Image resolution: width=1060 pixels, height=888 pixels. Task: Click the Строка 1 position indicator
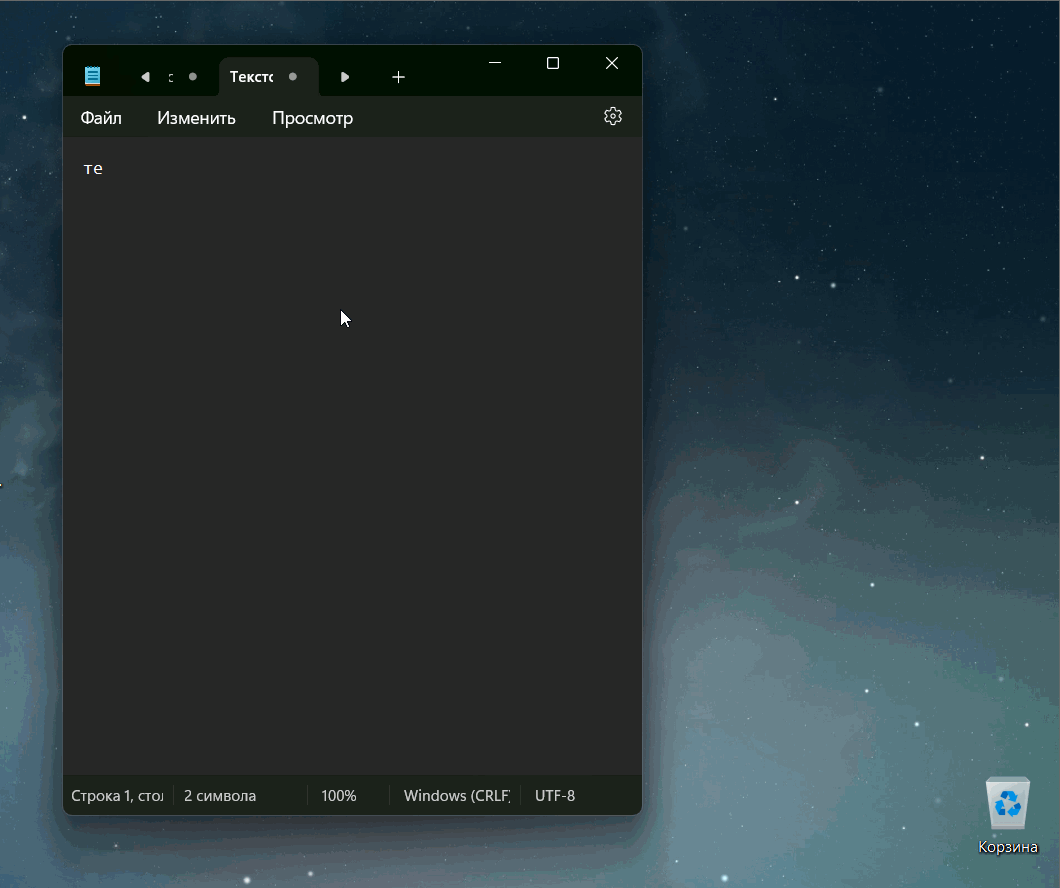pyautogui.click(x=117, y=796)
